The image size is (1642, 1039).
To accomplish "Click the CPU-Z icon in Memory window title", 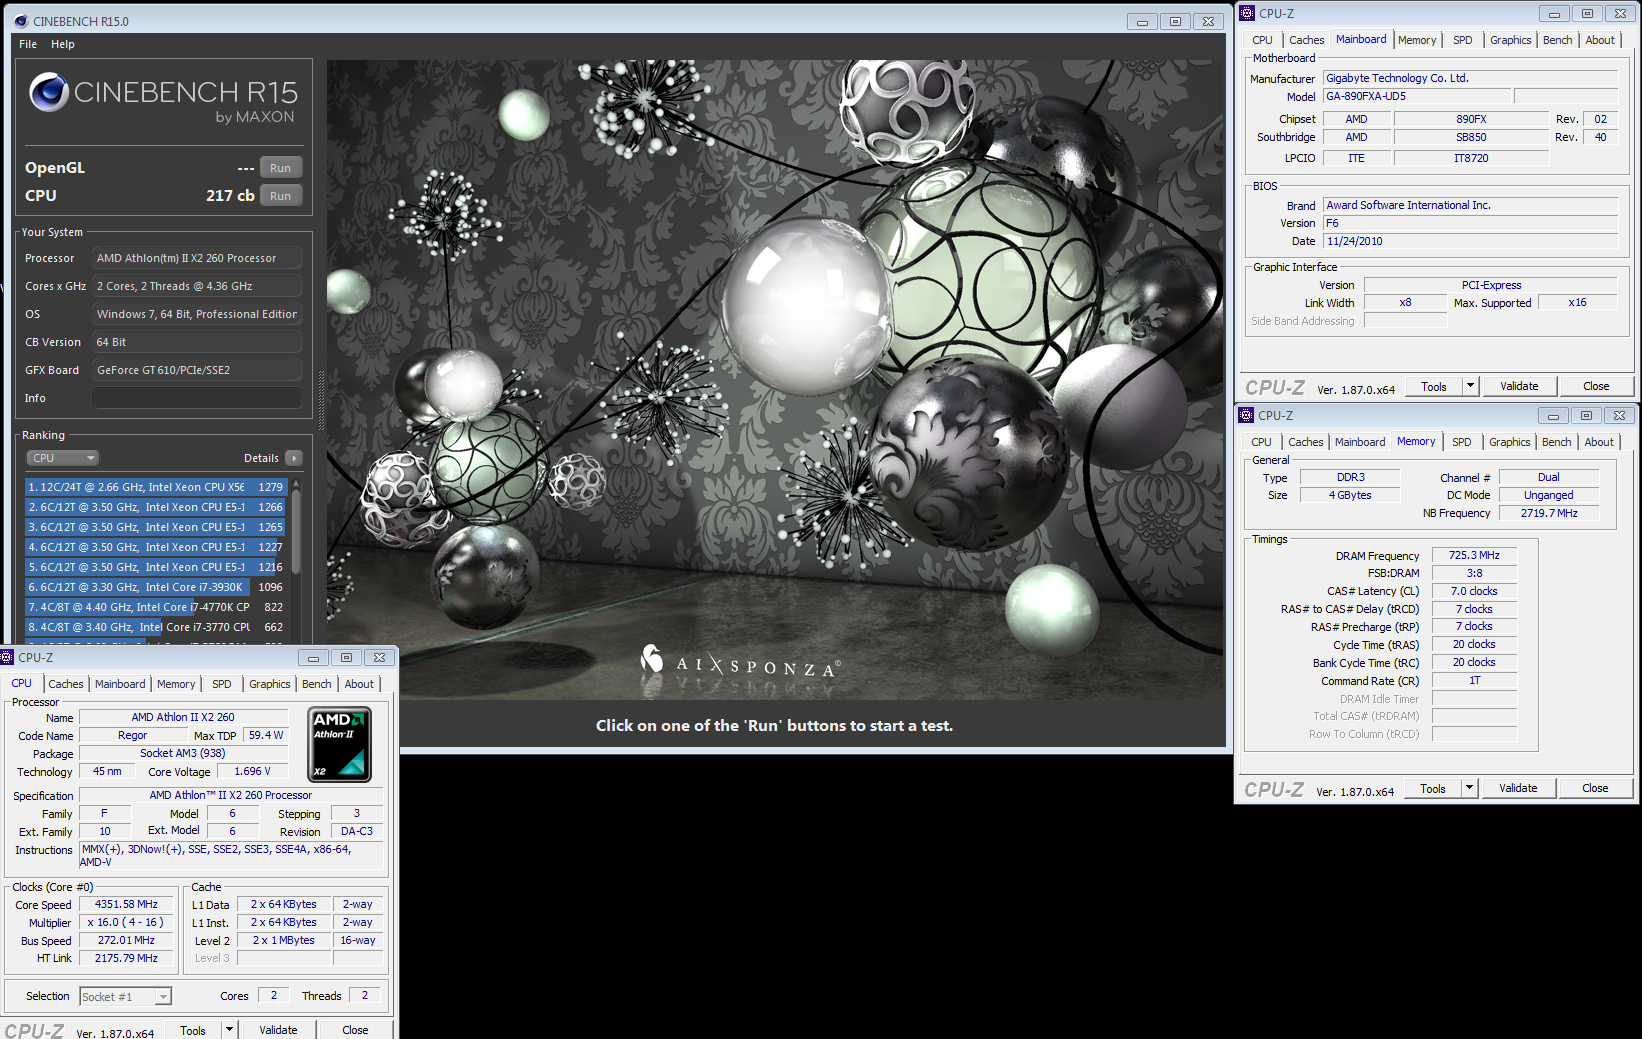I will (1246, 415).
